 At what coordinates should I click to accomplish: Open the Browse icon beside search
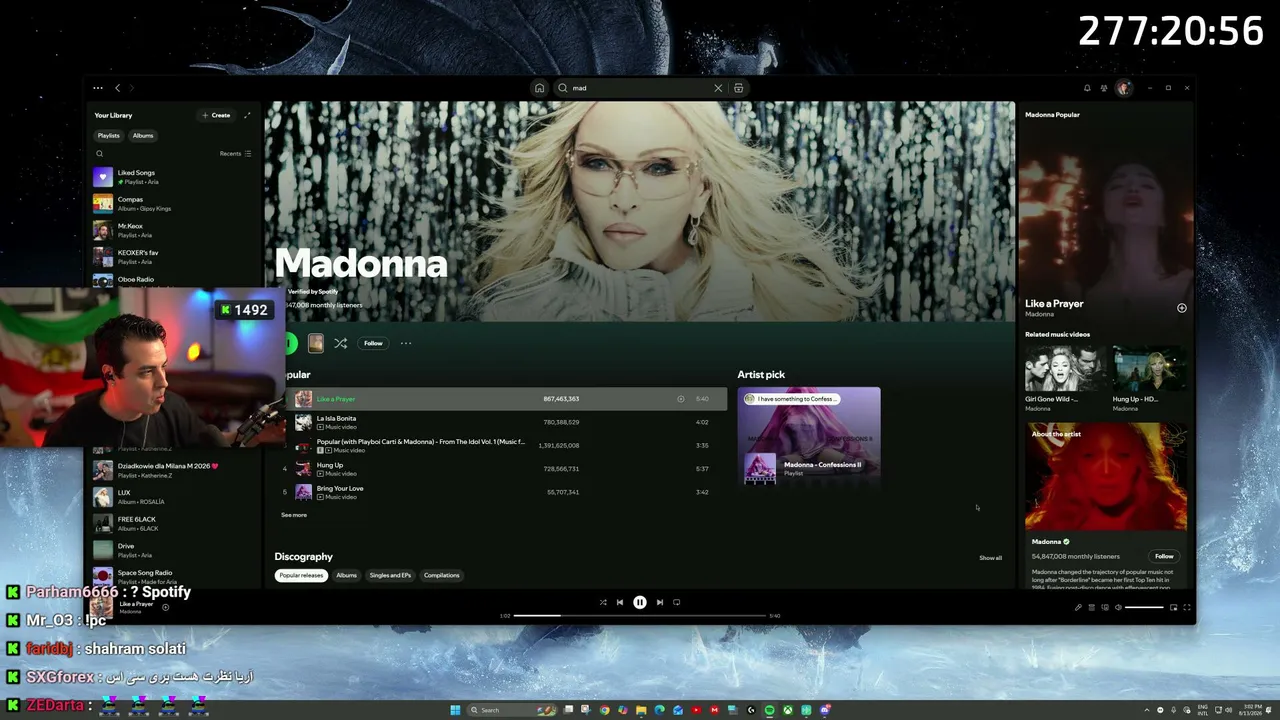click(739, 88)
